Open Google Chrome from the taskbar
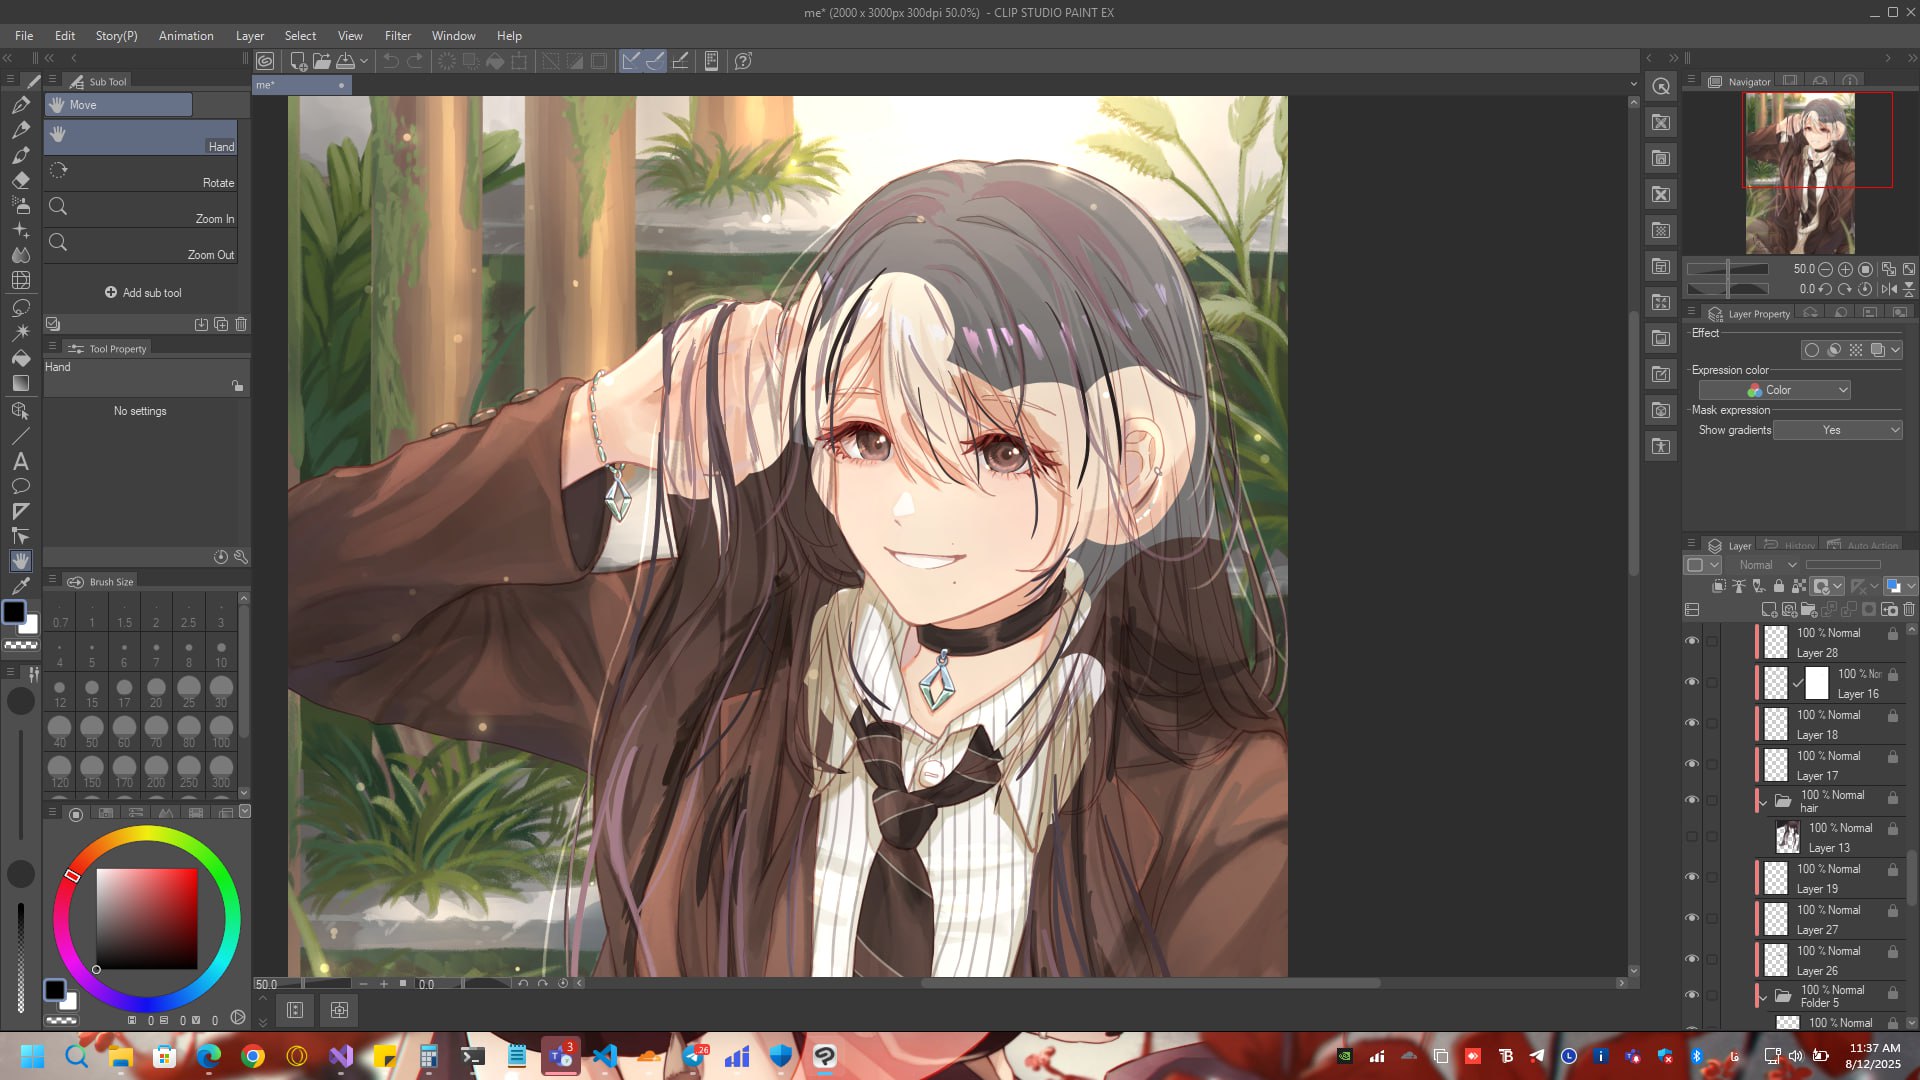Screen dimensions: 1920x1080 pos(253,1056)
